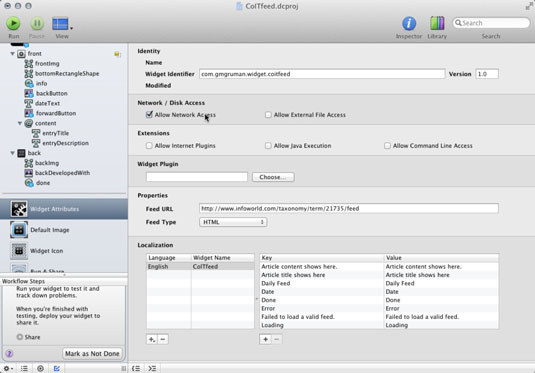This screenshot has width=535, height=373.
Task: Select frontImg element icon
Action: pos(29,63)
